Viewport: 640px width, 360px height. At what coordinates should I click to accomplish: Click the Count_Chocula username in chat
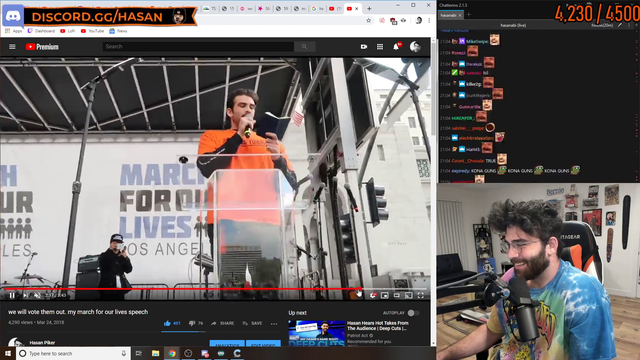tap(467, 161)
